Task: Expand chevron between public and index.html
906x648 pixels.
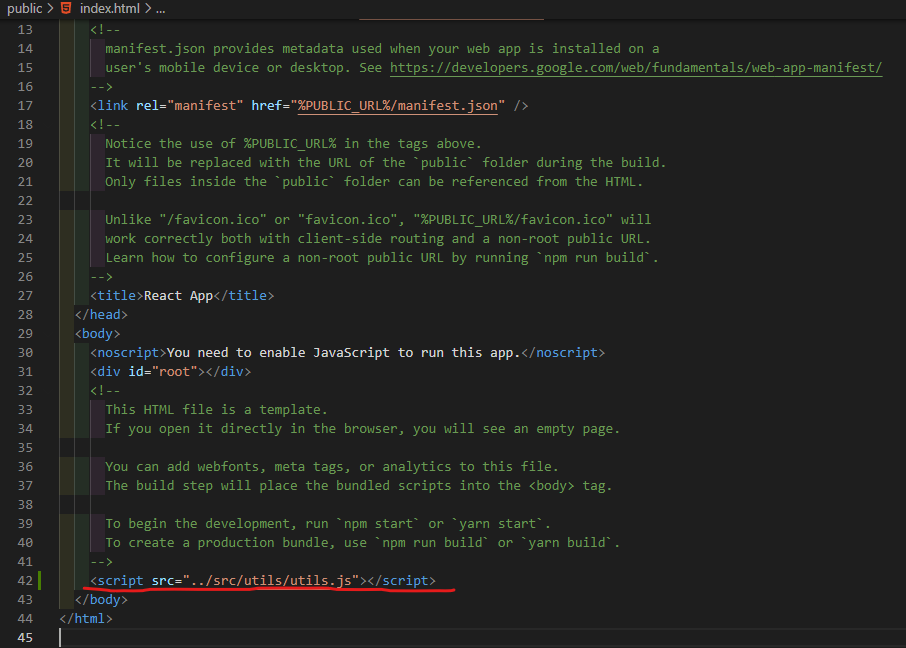Action: pyautogui.click(x=51, y=9)
